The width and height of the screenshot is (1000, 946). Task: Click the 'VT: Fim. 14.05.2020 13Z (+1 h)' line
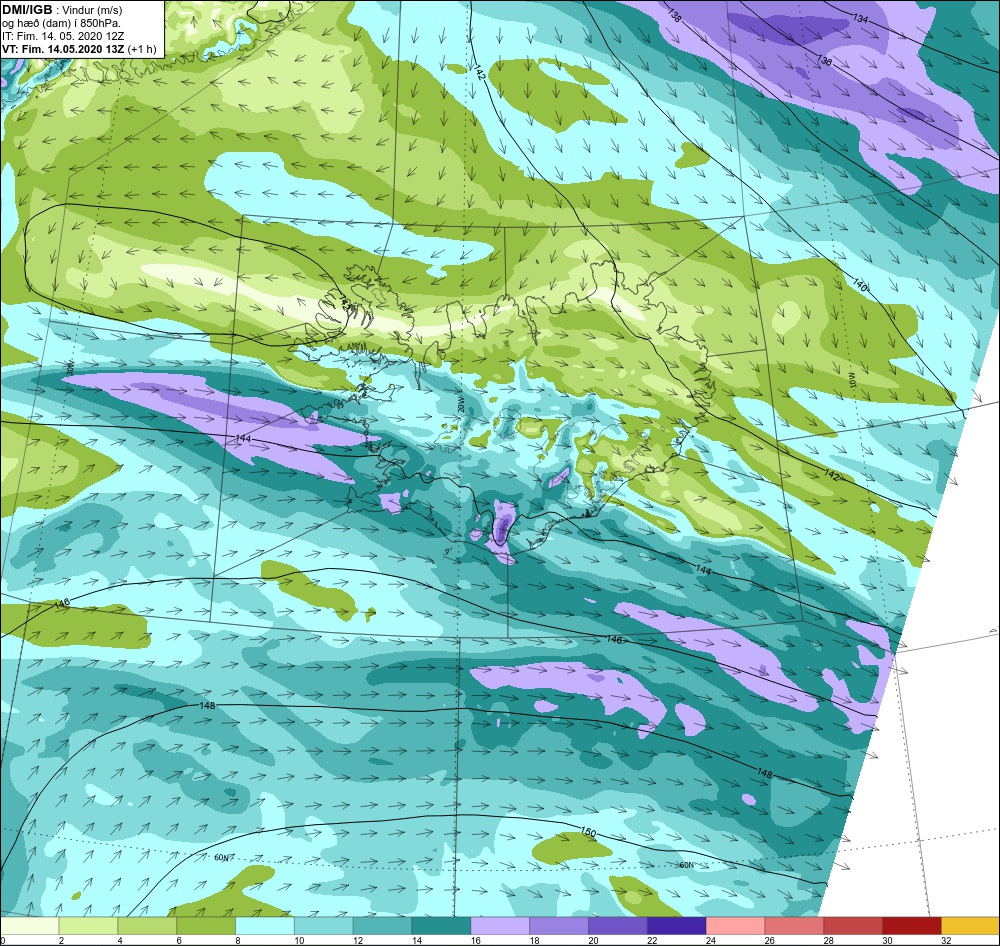click(x=78, y=49)
